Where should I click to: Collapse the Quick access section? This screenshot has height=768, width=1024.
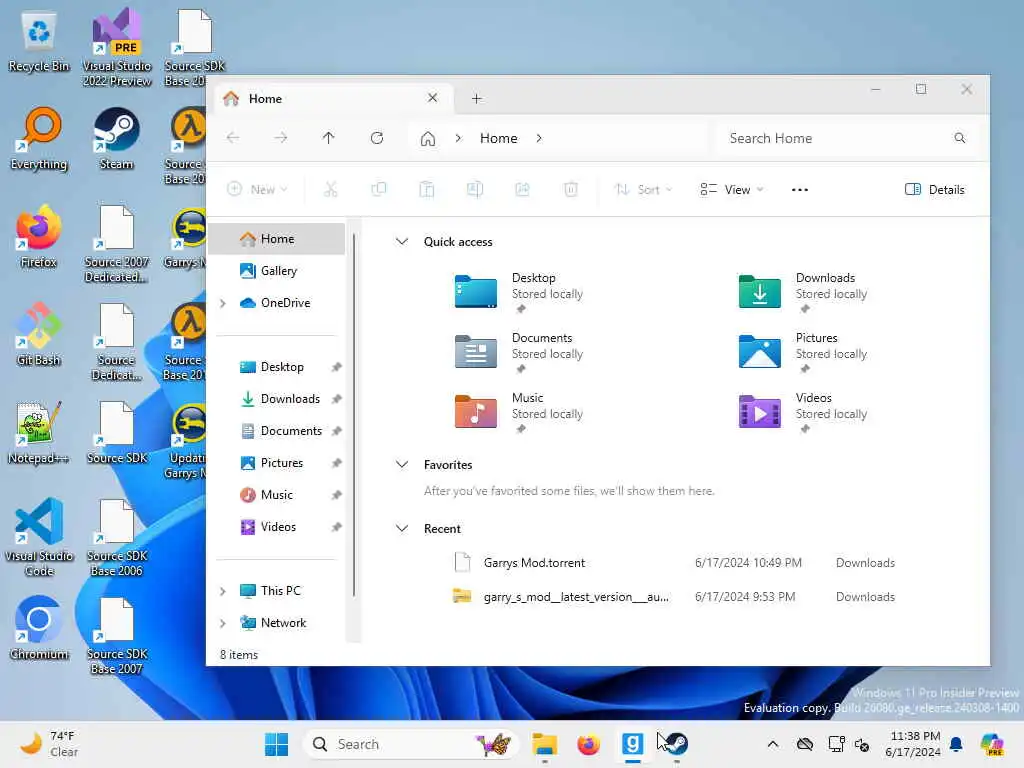402,242
